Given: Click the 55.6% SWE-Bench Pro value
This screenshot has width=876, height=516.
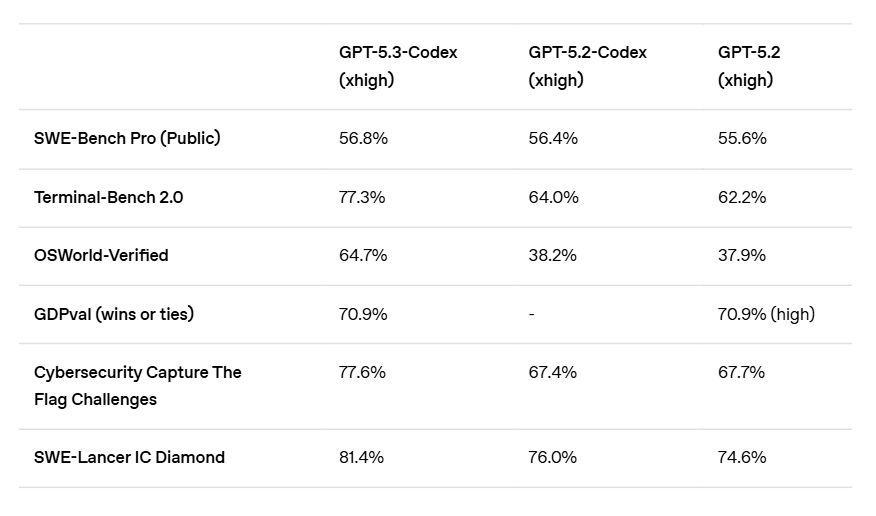Looking at the screenshot, I should point(742,139).
